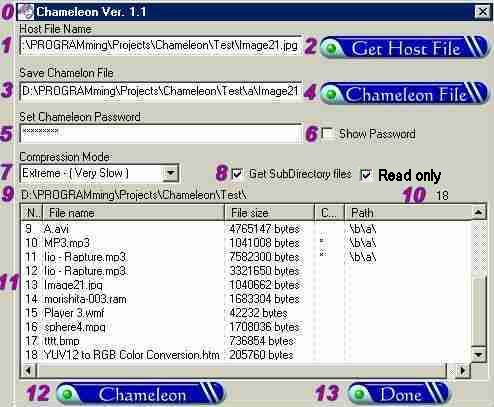Sort by File size column header
494x407 pixels.
pyautogui.click(x=269, y=213)
